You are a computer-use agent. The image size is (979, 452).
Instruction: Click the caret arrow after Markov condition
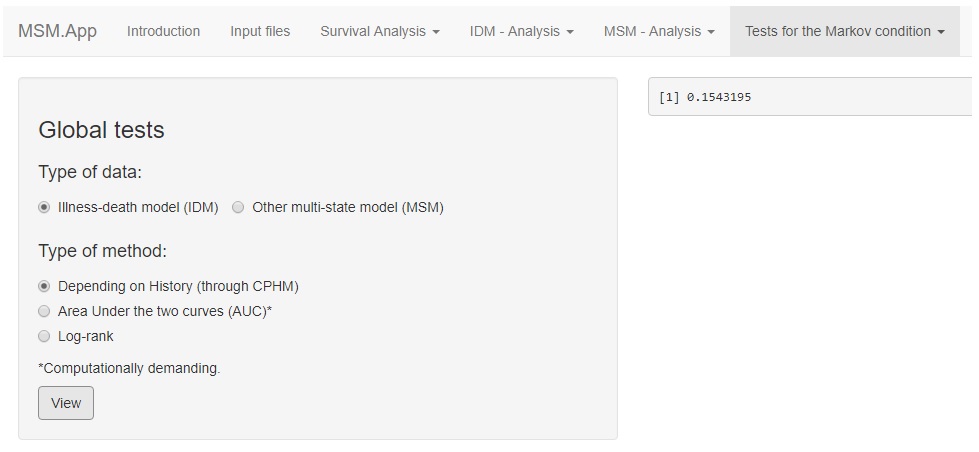pyautogui.click(x=941, y=32)
